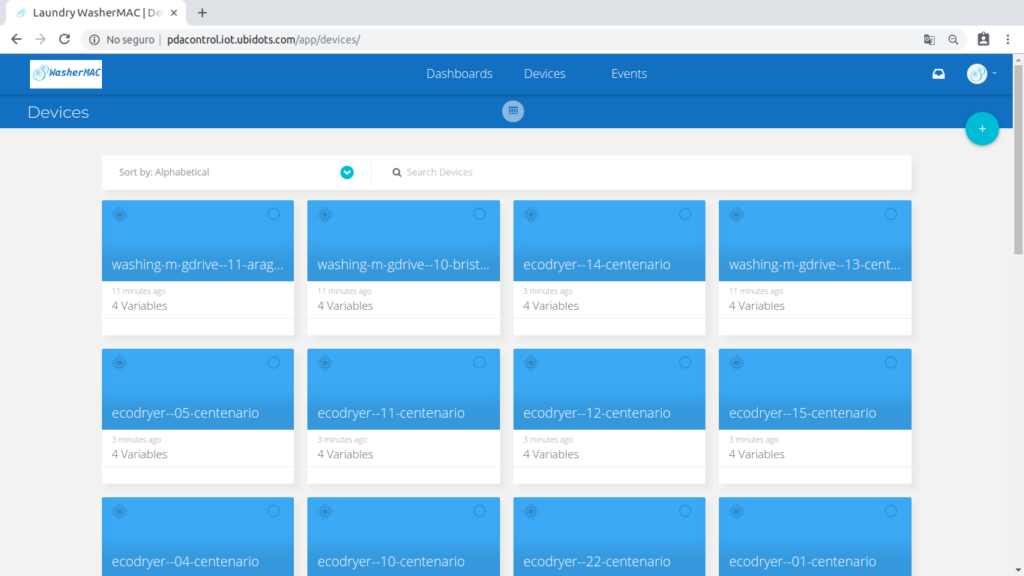Image resolution: width=1024 pixels, height=576 pixels.
Task: Click chip icon on washing-m-gdrive--13-cent card
Action: click(737, 214)
